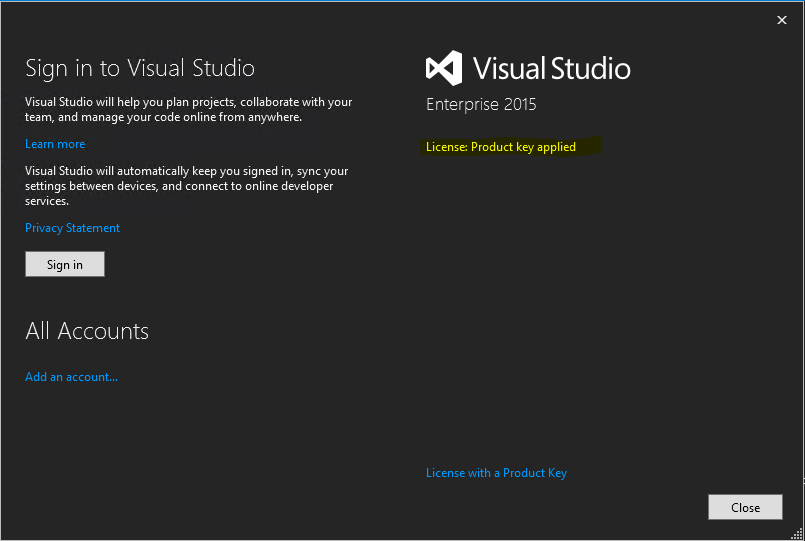Viewport: 805px width, 541px height.
Task: Open the Privacy Statement link
Action: (x=72, y=228)
